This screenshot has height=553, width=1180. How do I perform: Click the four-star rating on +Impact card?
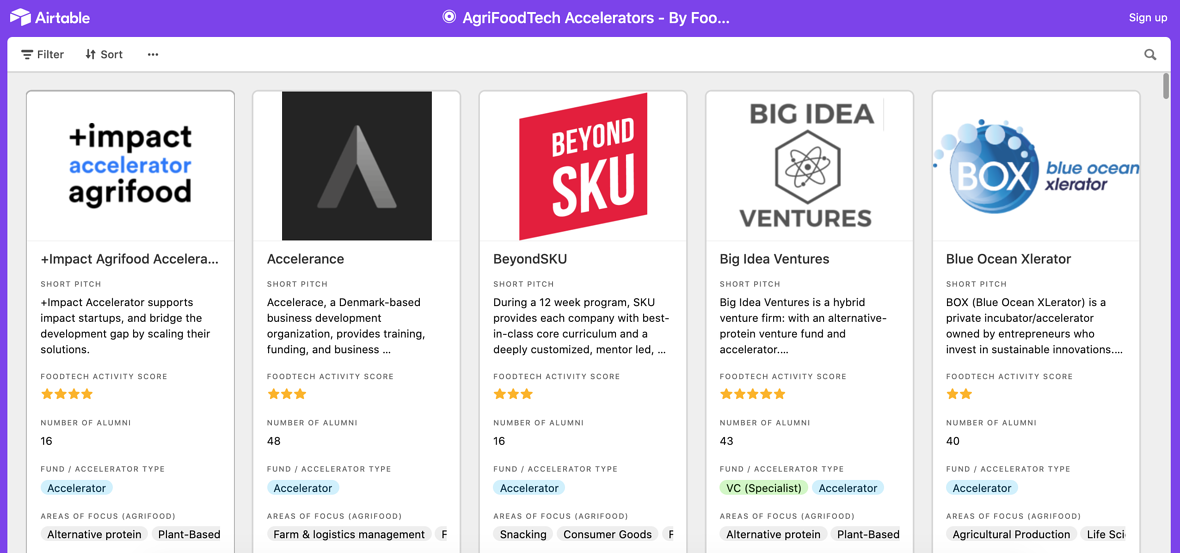67,393
